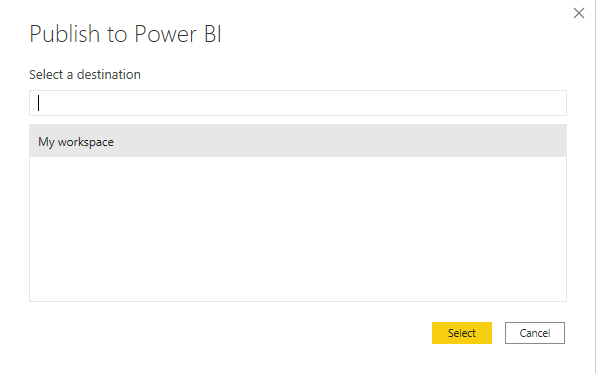
Task: Highlight the My workspace entry
Action: [298, 141]
